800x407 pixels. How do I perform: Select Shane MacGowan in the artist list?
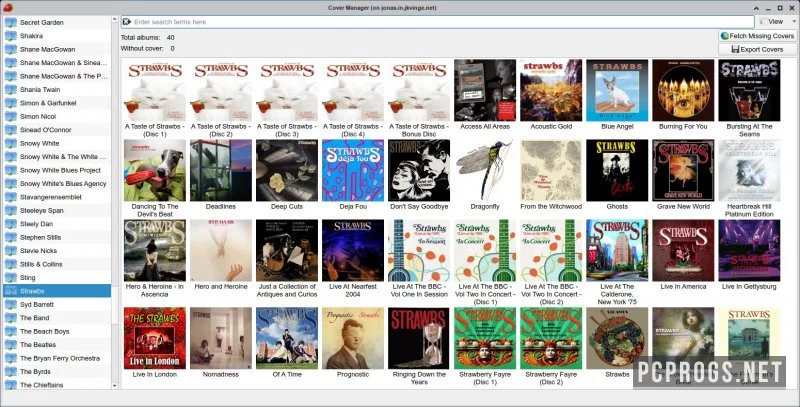click(57, 49)
